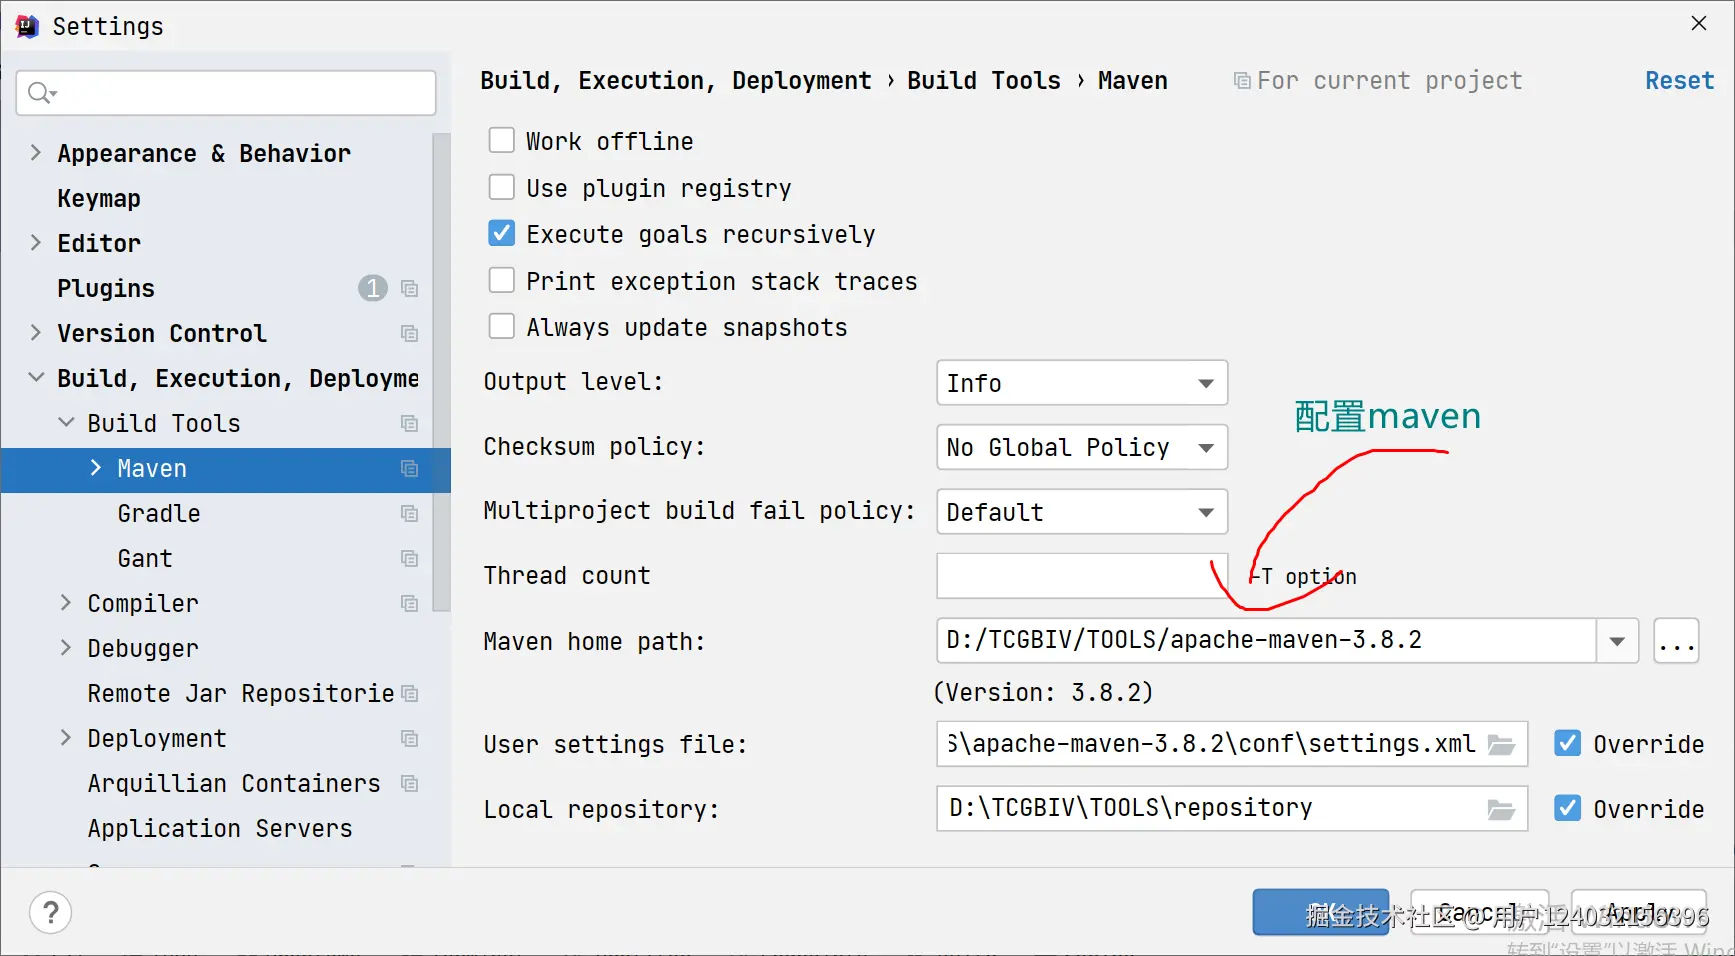Click folder icon in Local repository field

[1501, 810]
